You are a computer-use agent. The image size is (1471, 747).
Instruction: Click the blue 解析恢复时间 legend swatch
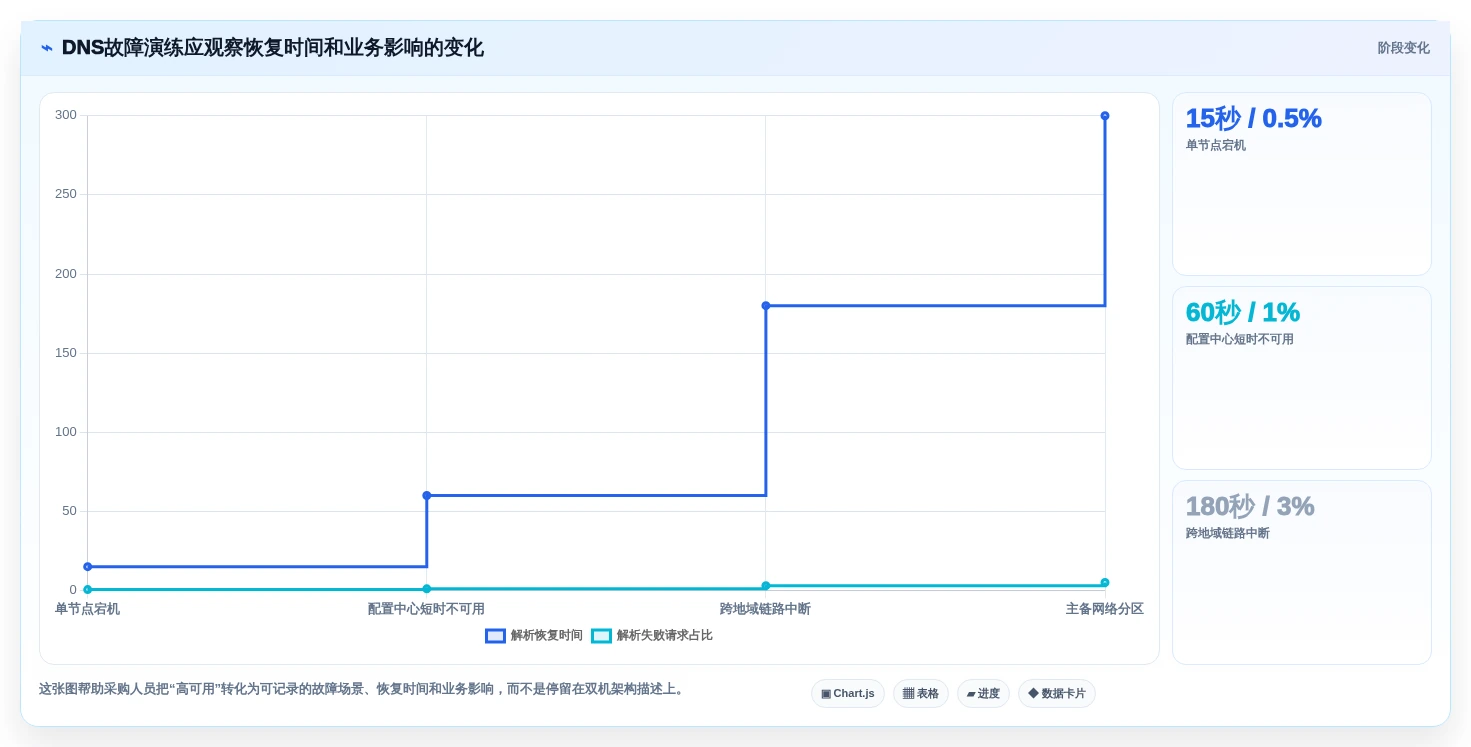tap(495, 635)
